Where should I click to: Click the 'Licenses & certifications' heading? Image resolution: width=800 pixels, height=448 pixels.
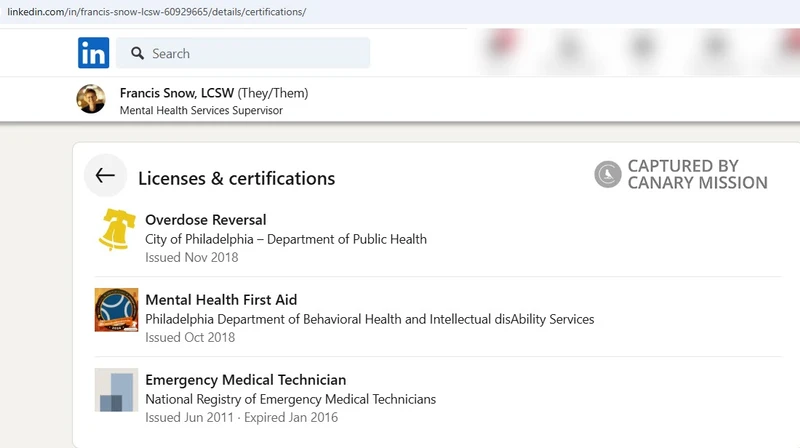click(236, 179)
